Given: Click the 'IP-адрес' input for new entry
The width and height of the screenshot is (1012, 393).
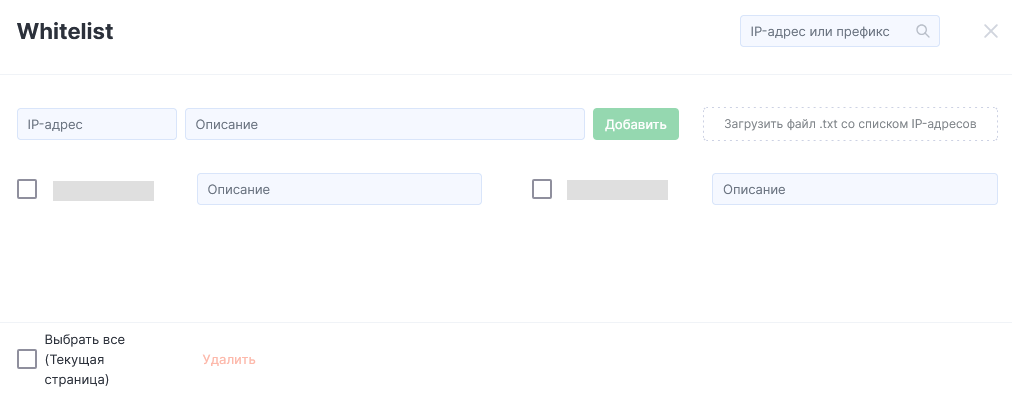Looking at the screenshot, I should click(x=97, y=124).
